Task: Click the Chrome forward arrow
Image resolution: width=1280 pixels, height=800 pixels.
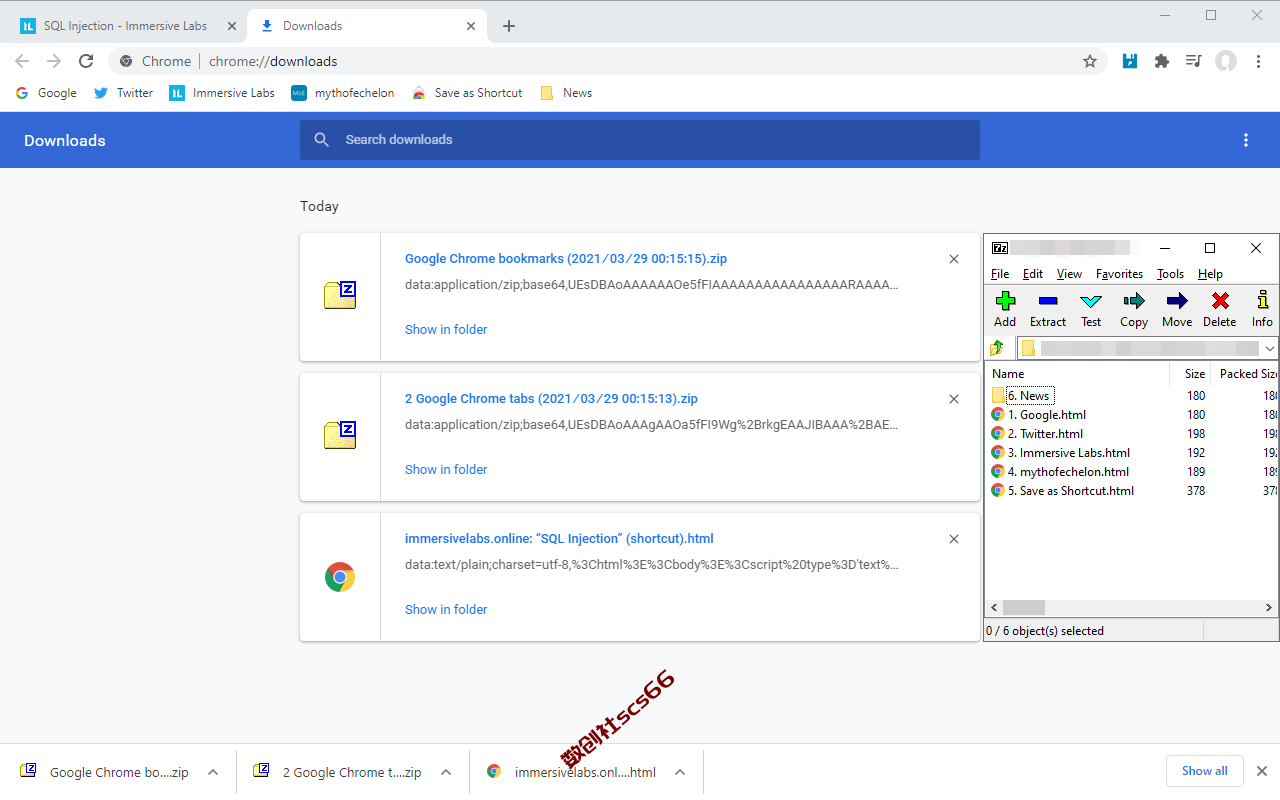Action: pos(54,61)
